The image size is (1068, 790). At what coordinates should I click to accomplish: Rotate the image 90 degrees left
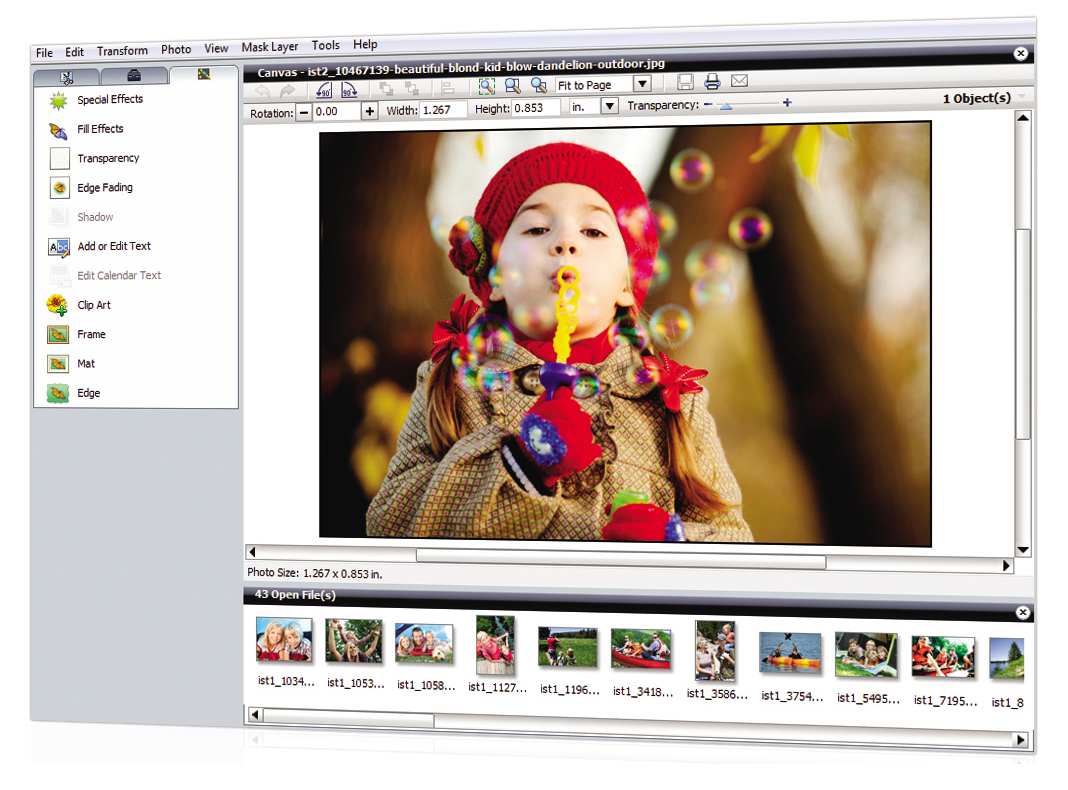click(x=324, y=87)
